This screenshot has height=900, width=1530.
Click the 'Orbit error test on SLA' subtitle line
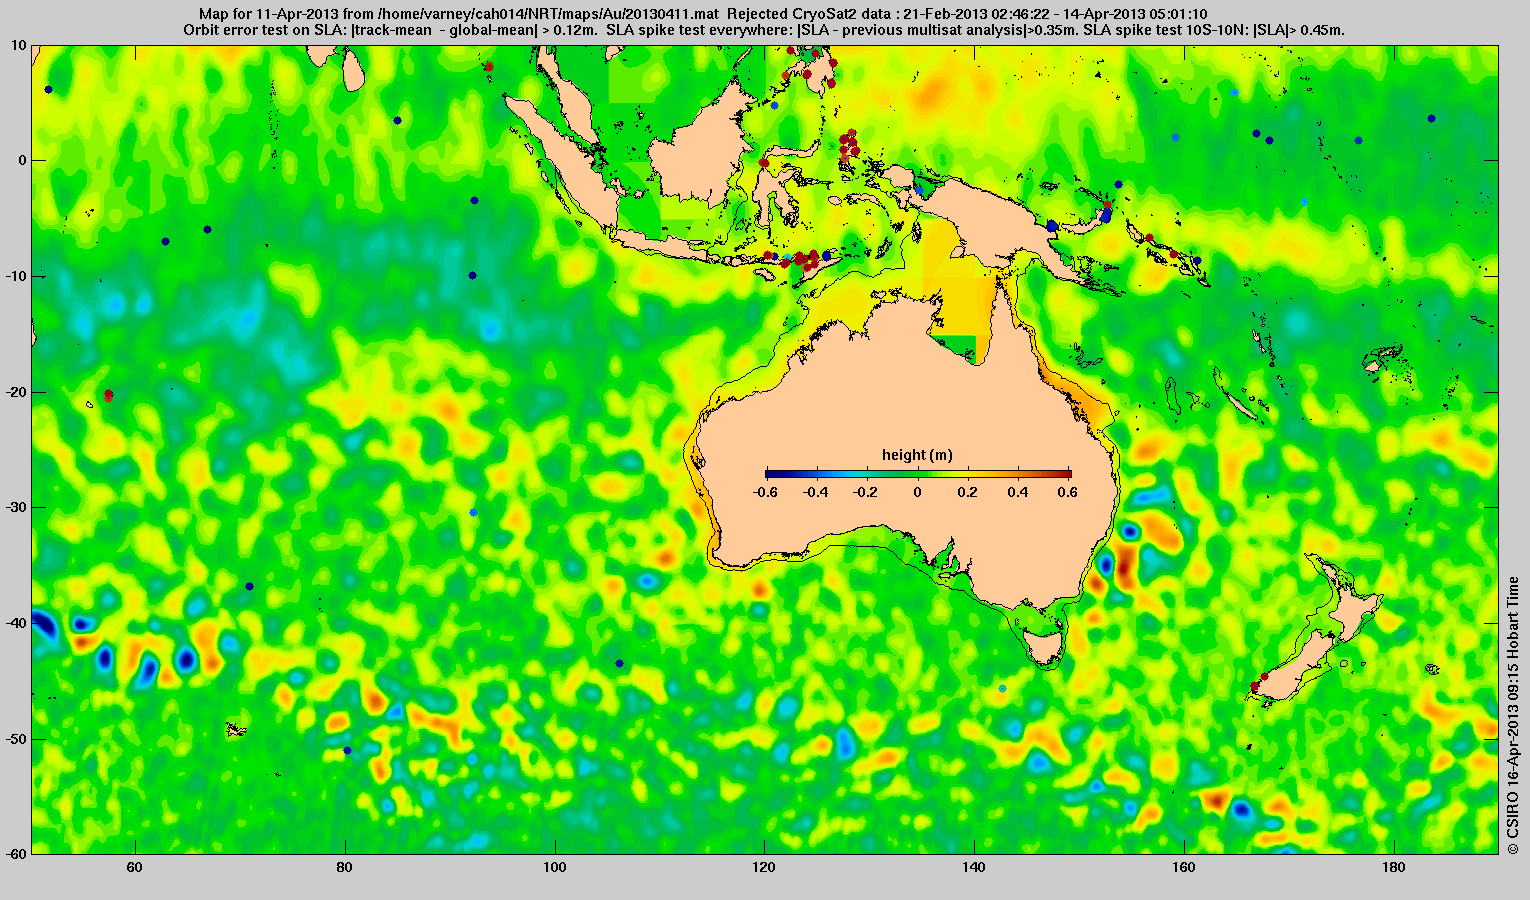click(x=764, y=30)
